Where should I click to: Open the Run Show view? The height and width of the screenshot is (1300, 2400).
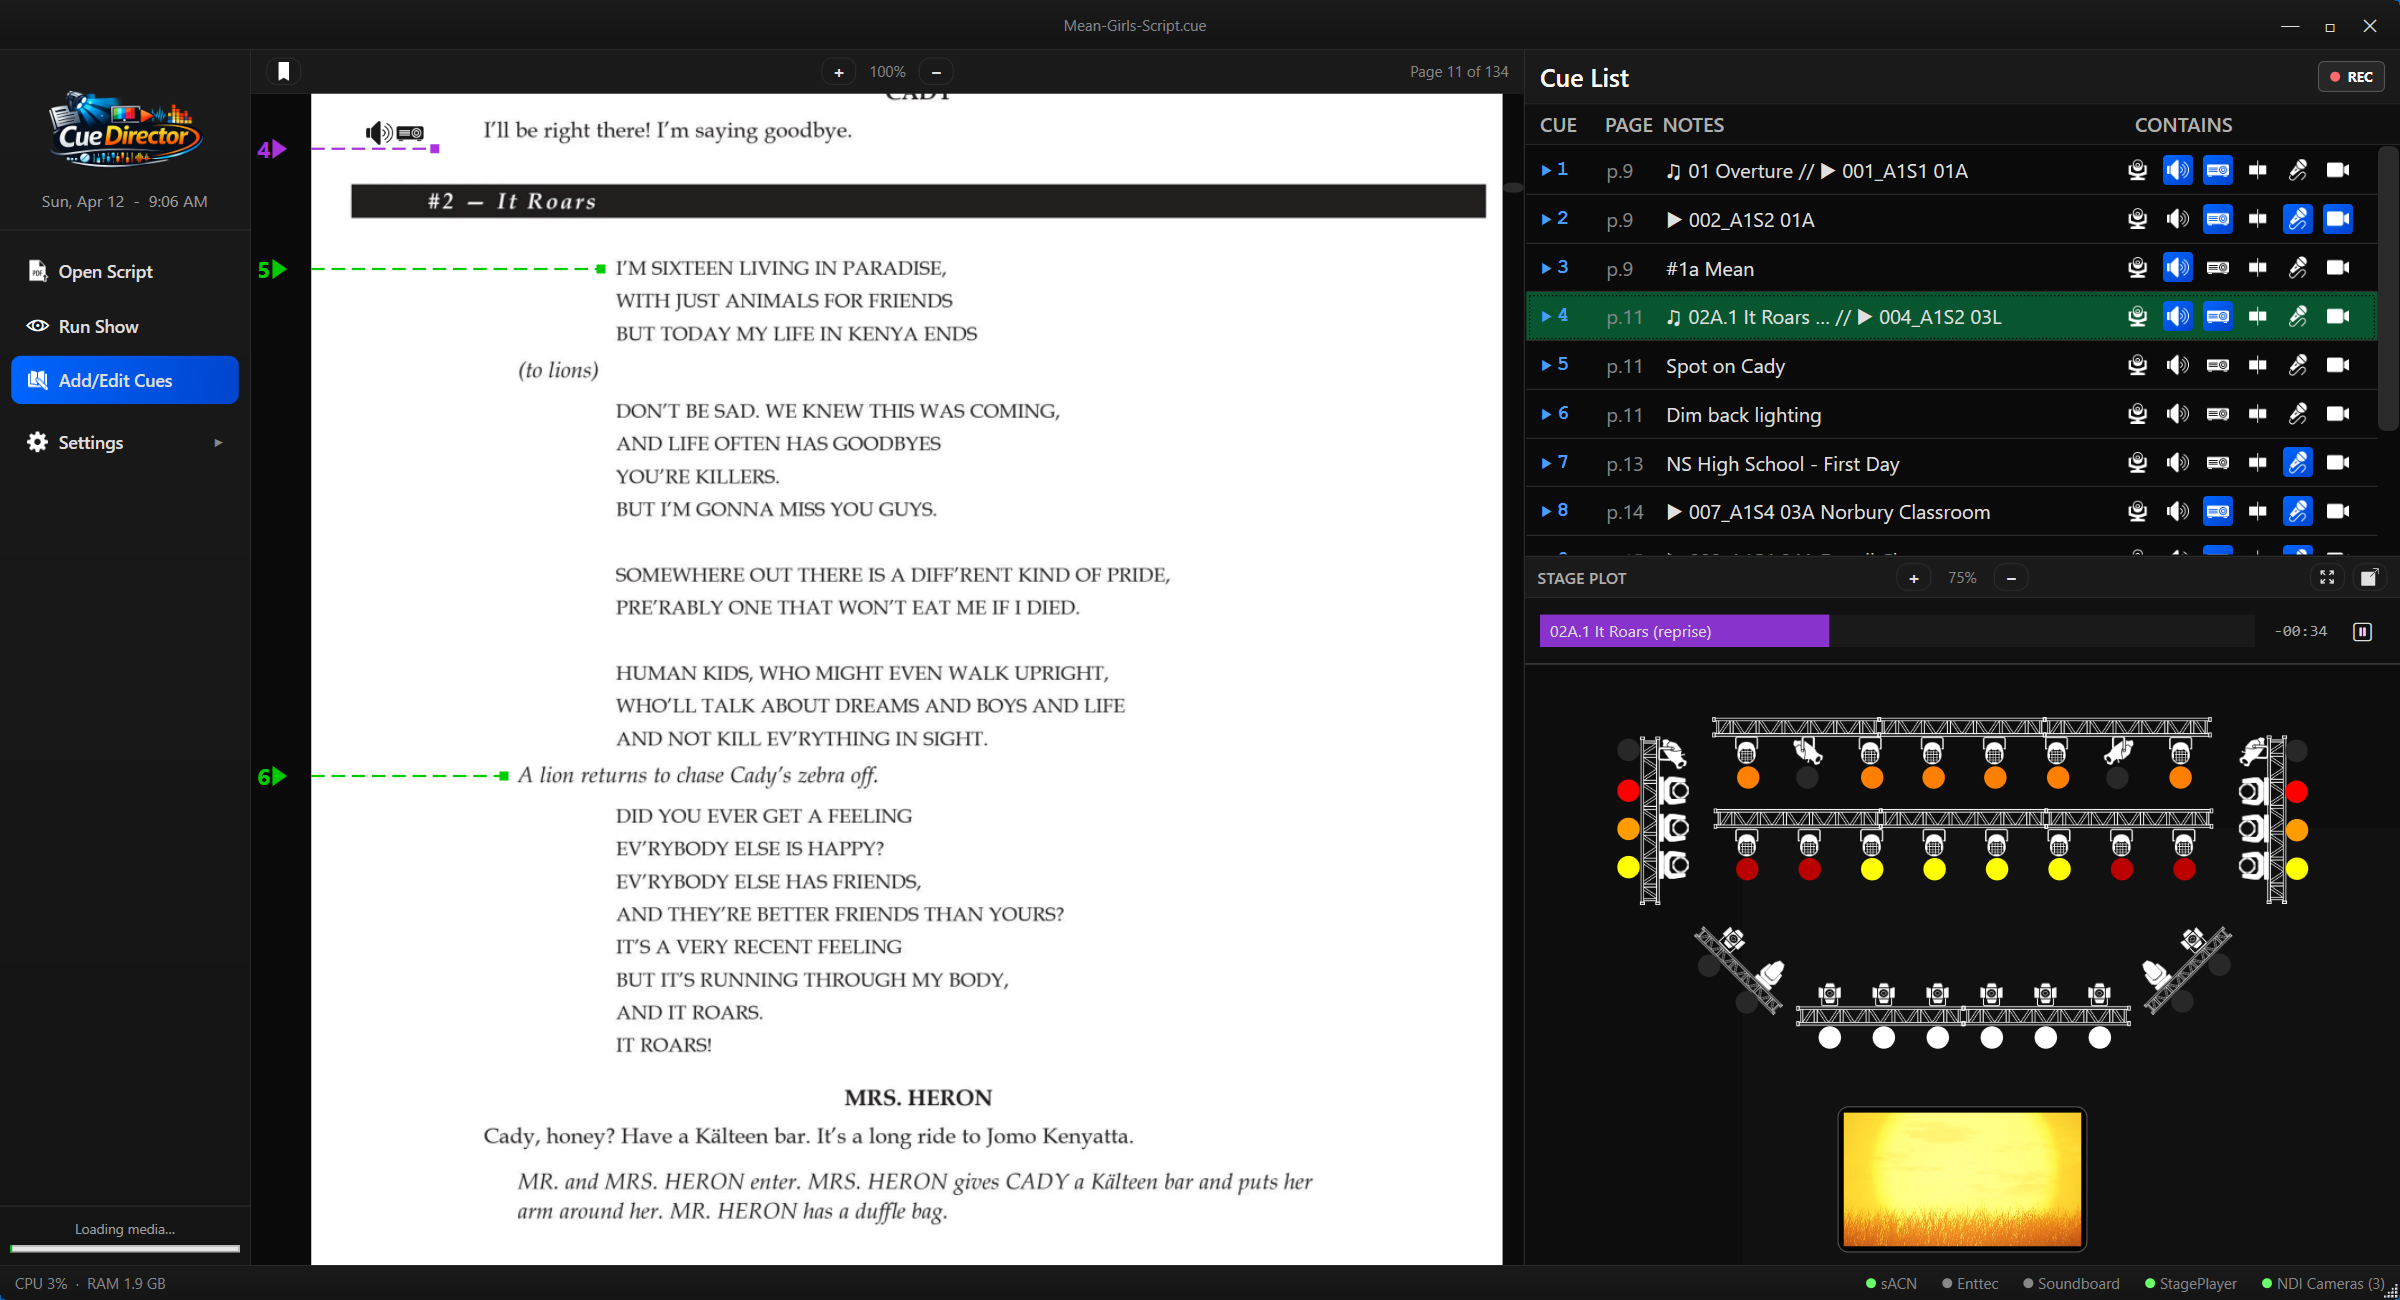click(99, 326)
